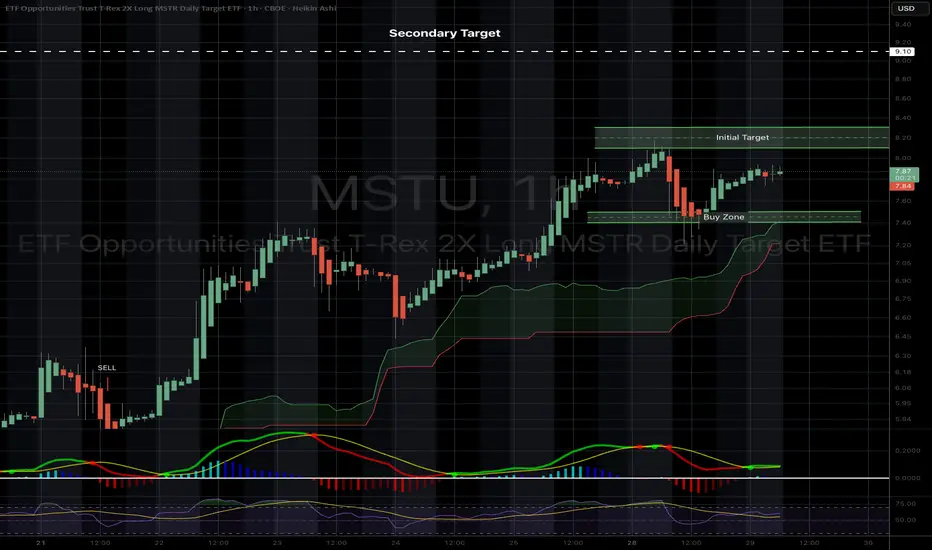Click the 6.90 price axis value
The image size is (932, 550).
[x=903, y=281]
